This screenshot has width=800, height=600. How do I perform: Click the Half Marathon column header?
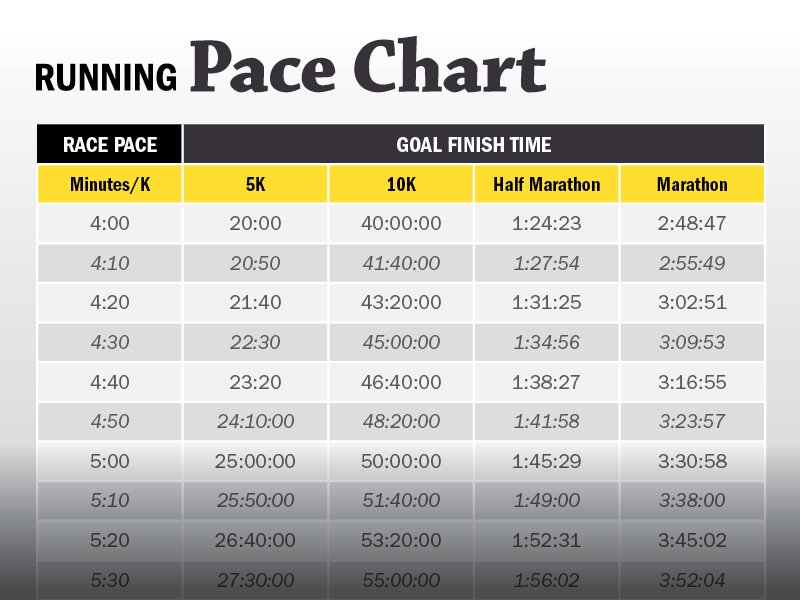pos(546,185)
